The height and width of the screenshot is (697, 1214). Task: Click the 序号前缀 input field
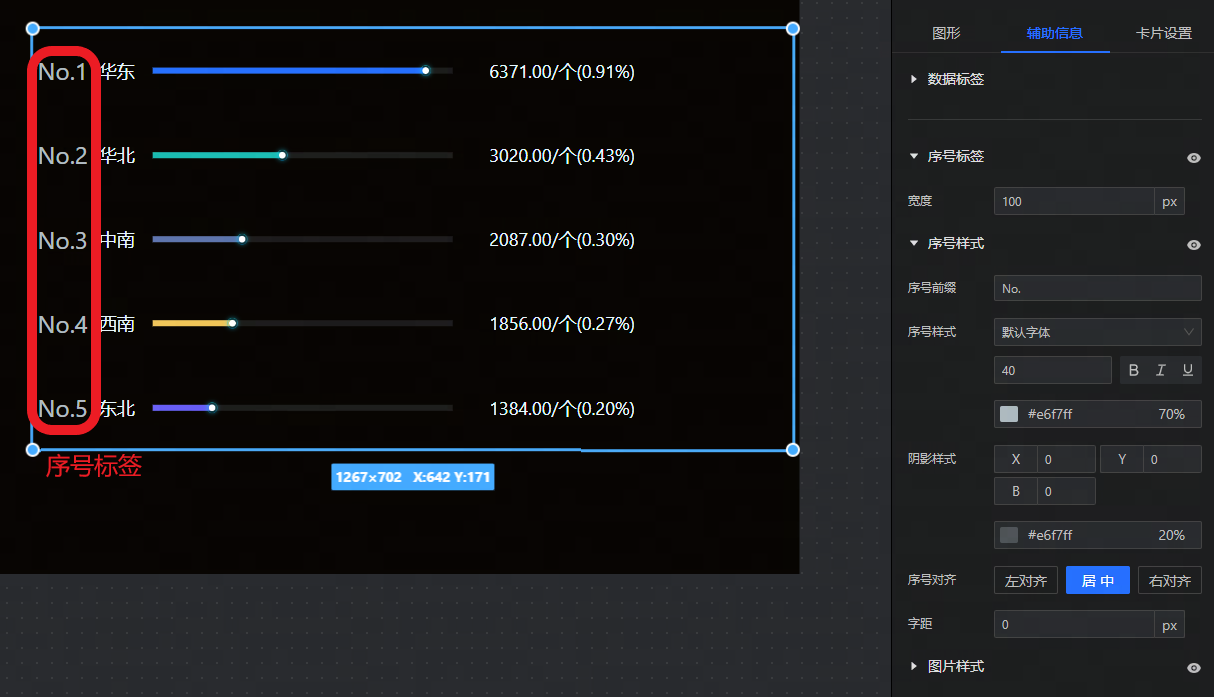[x=1097, y=288]
